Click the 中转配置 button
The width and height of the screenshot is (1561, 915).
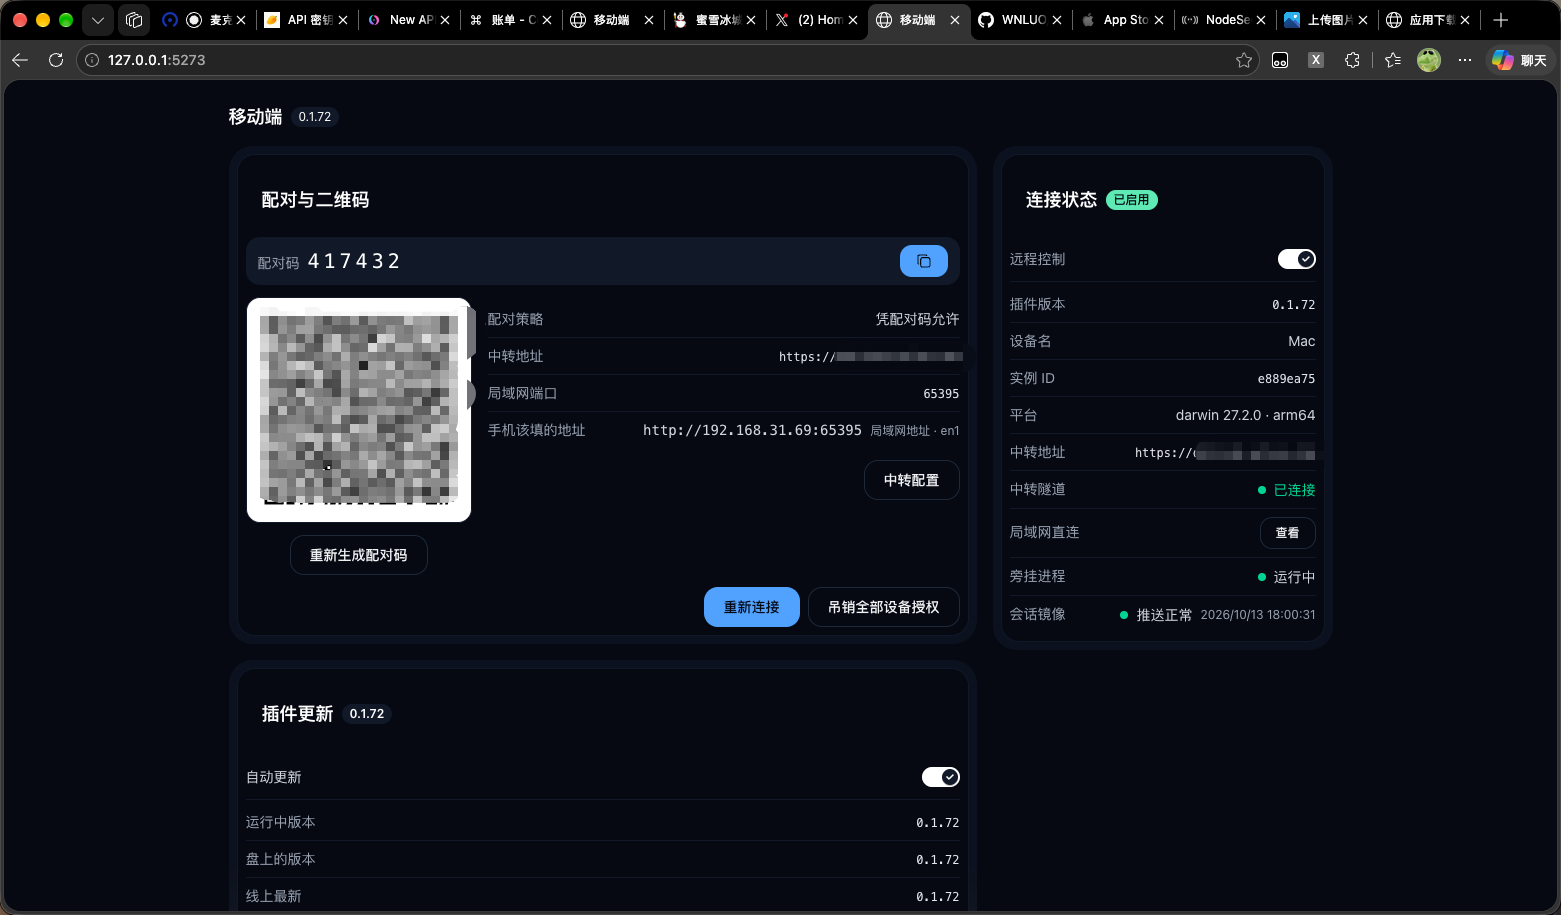pyautogui.click(x=912, y=480)
